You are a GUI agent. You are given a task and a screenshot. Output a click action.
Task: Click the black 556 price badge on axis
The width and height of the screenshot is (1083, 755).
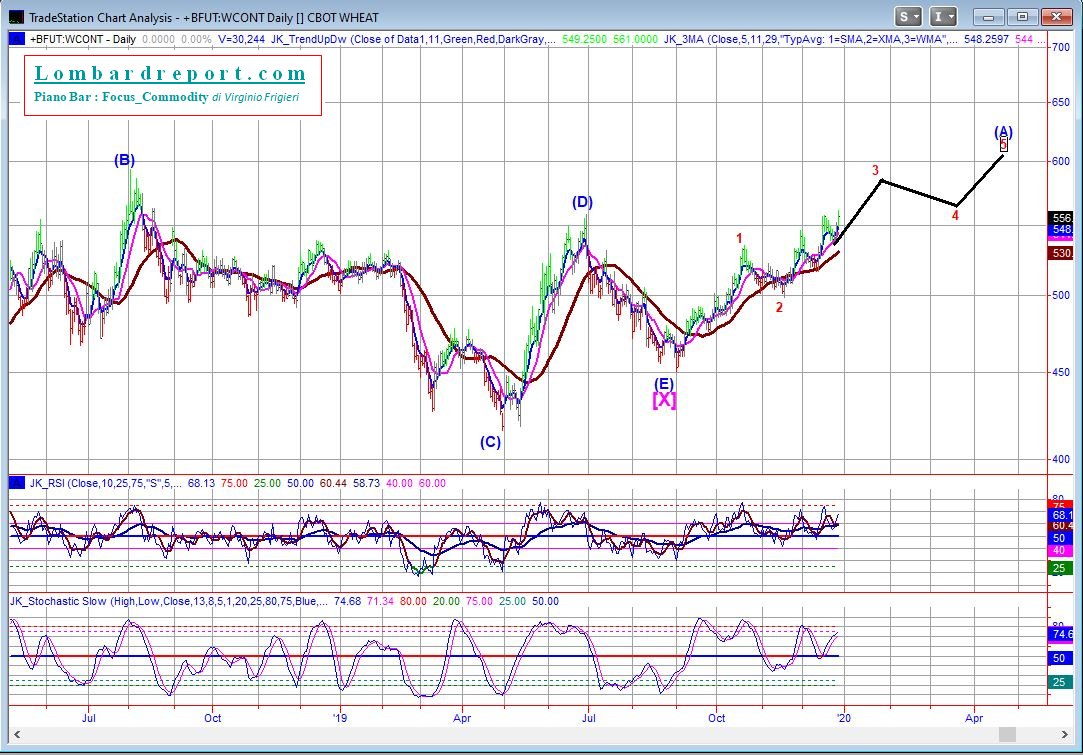1061,218
